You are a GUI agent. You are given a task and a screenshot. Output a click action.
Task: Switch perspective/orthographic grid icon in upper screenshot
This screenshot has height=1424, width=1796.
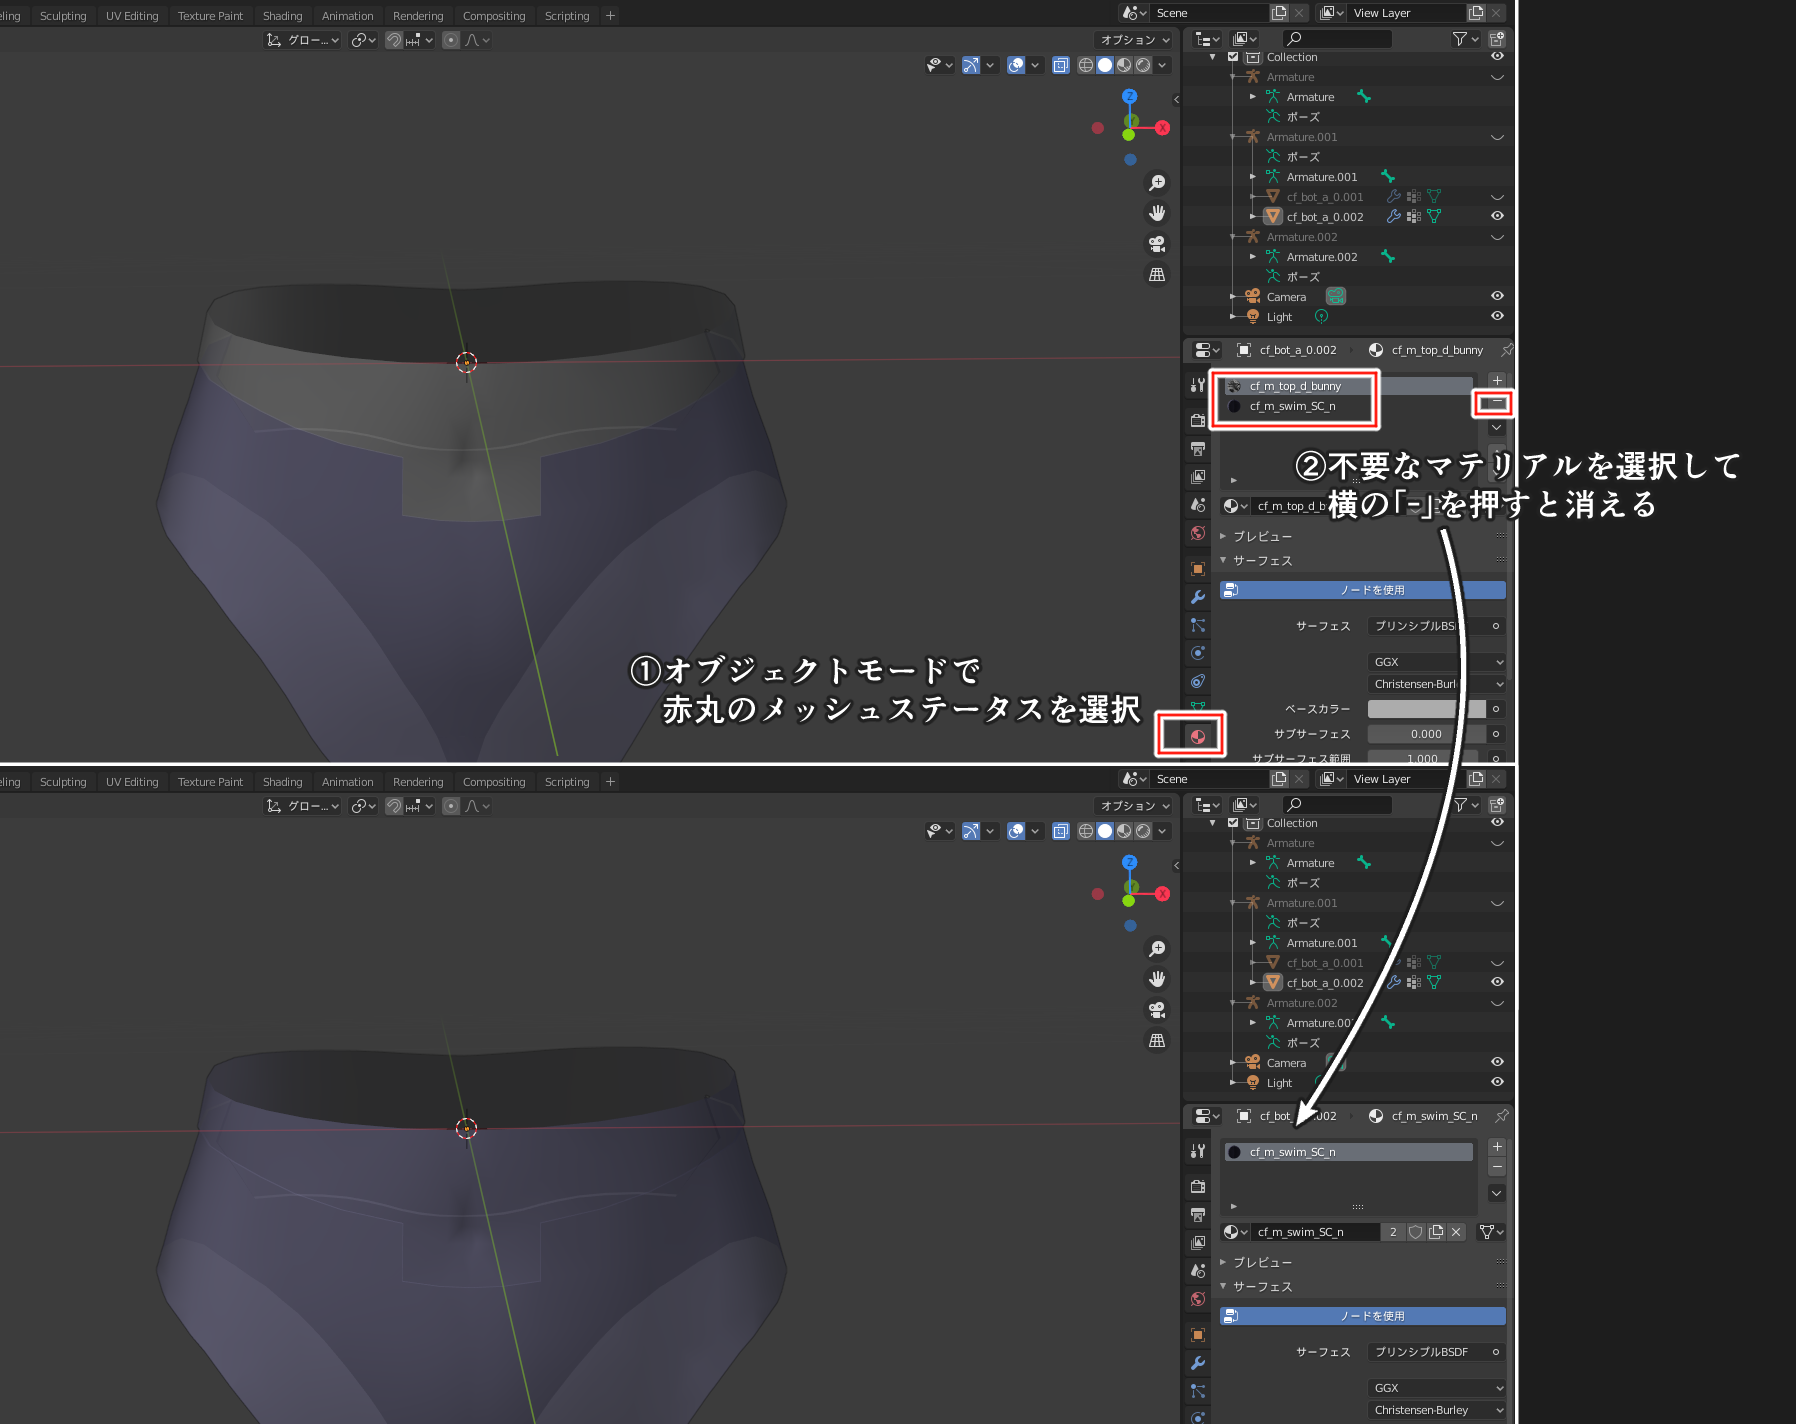pyautogui.click(x=1157, y=274)
